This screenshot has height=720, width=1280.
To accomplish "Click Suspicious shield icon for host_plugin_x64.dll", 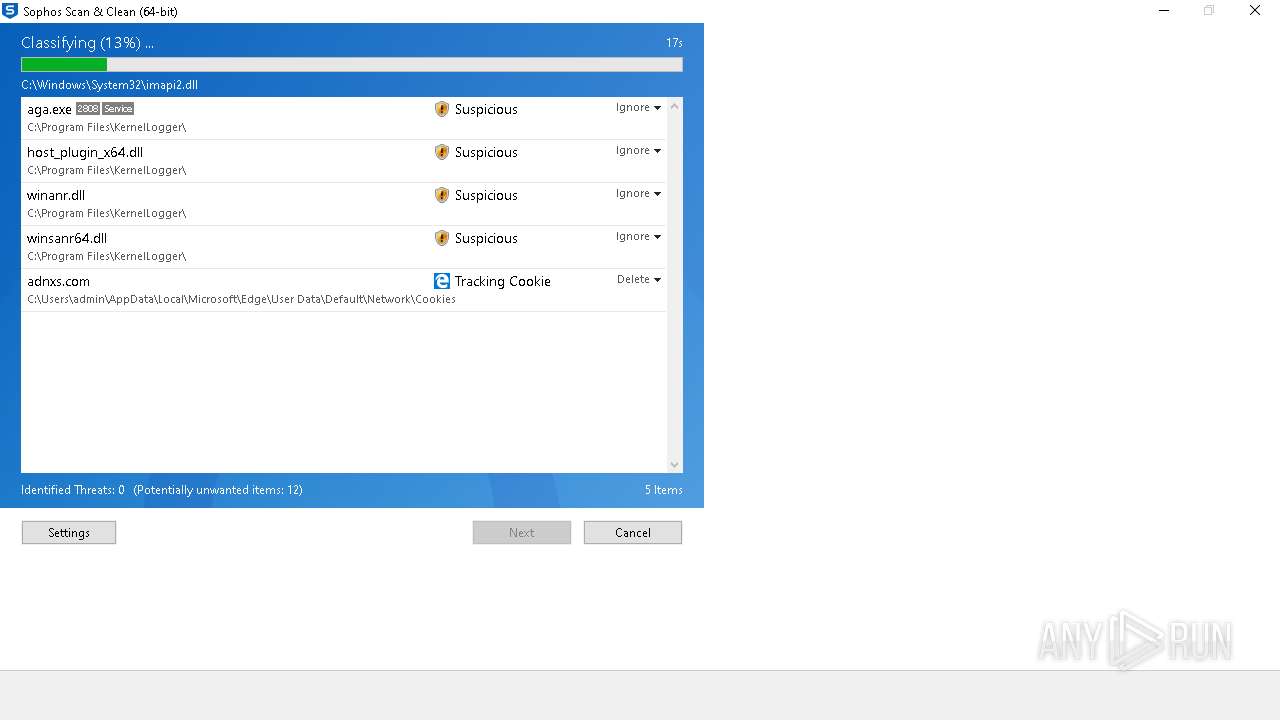I will click(442, 152).
